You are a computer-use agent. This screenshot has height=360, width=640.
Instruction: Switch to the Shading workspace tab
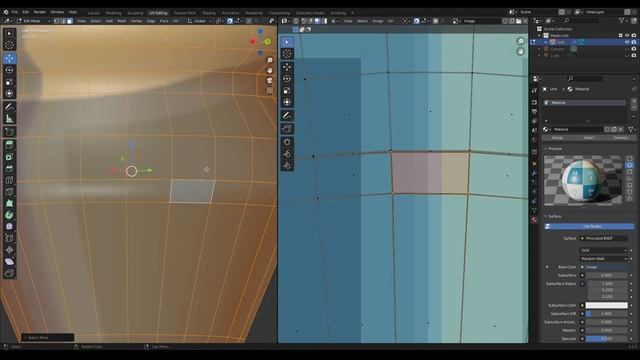[x=209, y=13]
